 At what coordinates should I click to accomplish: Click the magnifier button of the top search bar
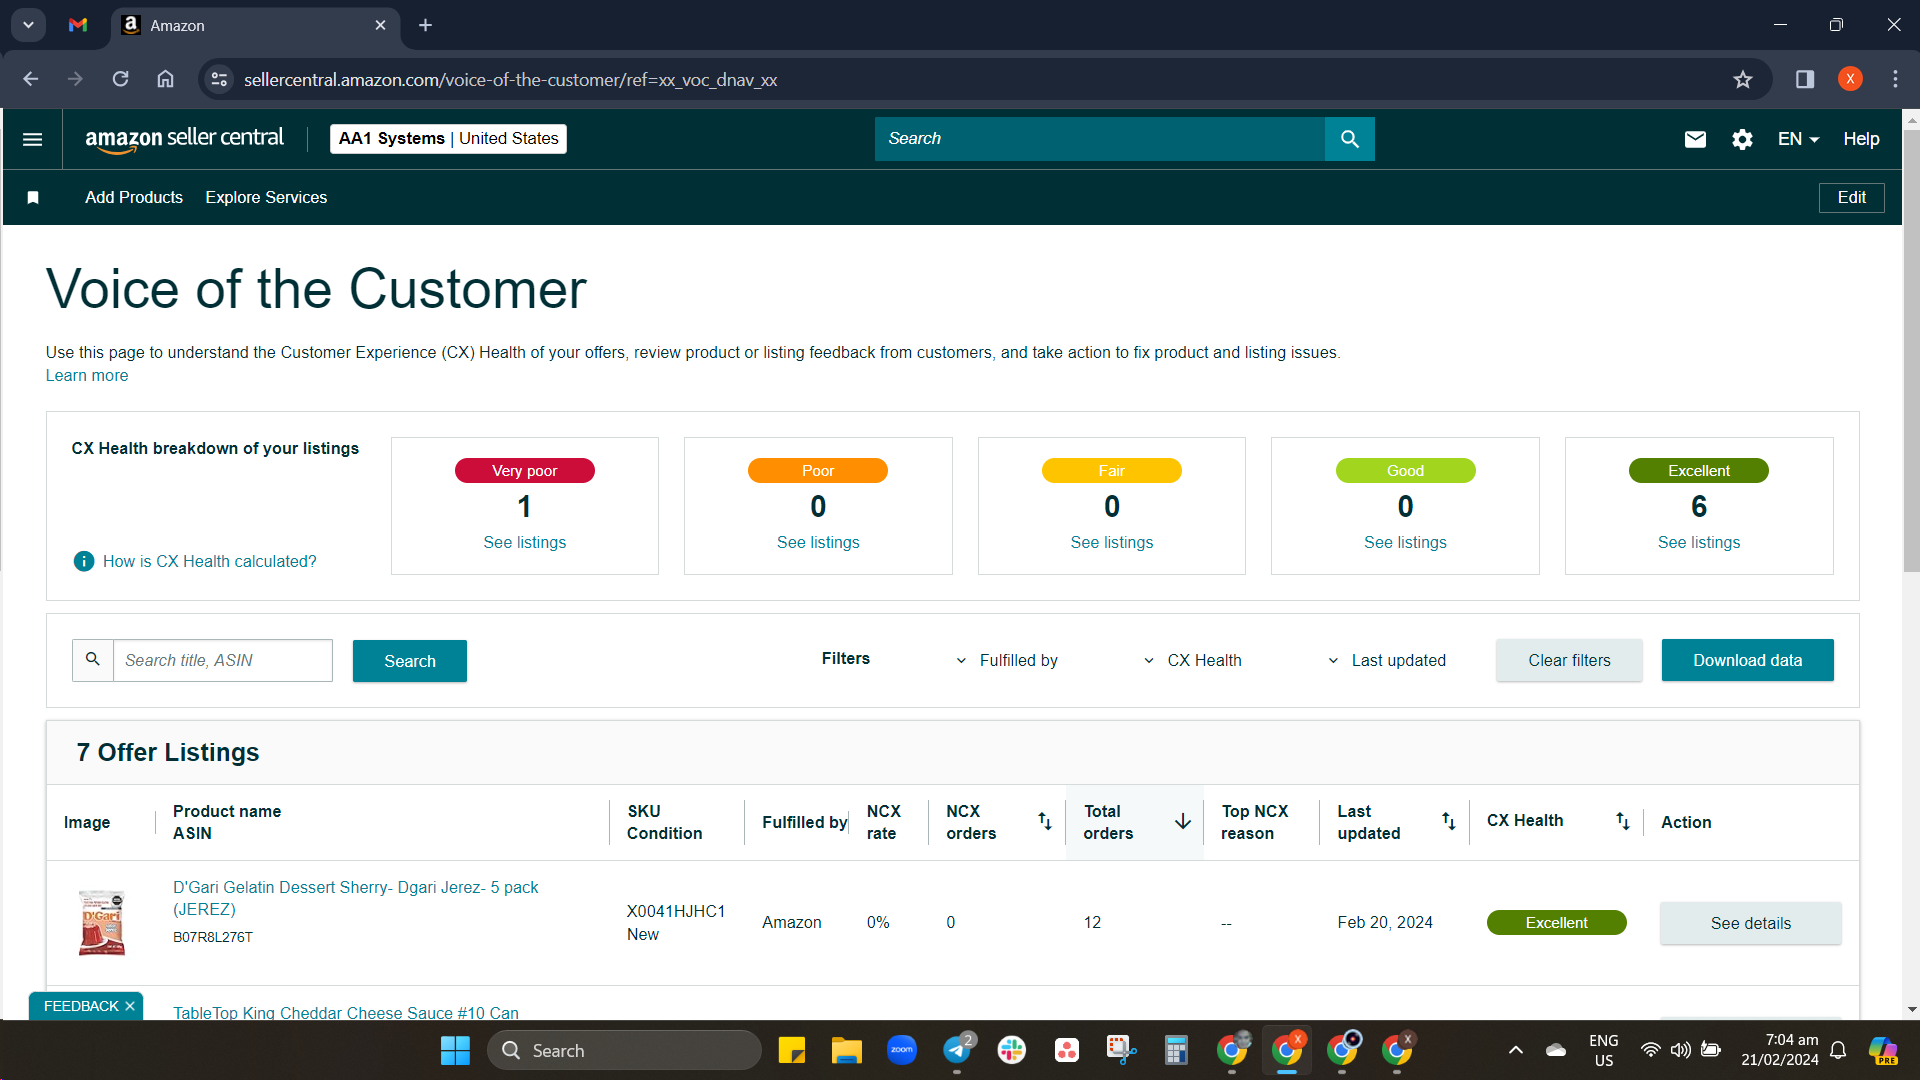[1349, 139]
